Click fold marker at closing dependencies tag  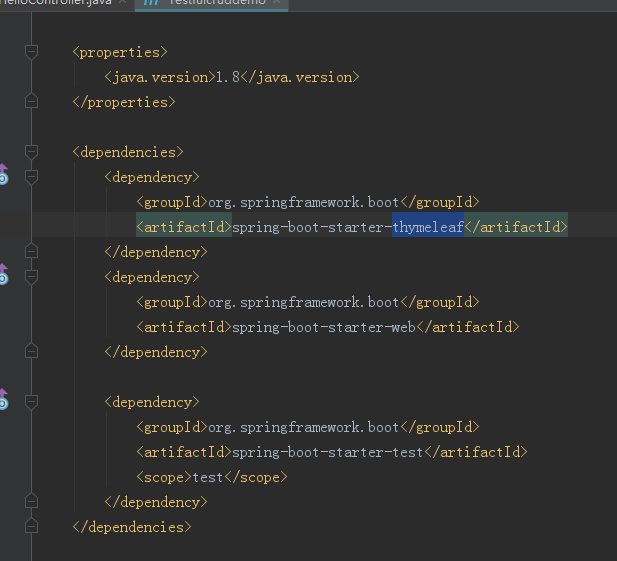coord(31,526)
